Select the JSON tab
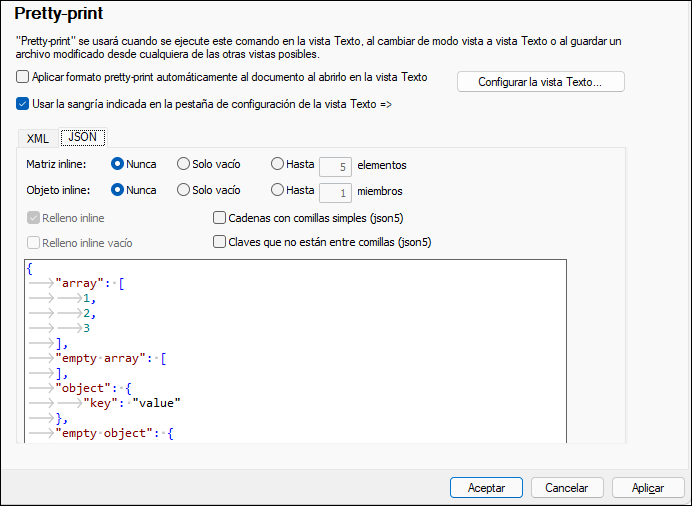The height and width of the screenshot is (506, 692). tap(83, 137)
